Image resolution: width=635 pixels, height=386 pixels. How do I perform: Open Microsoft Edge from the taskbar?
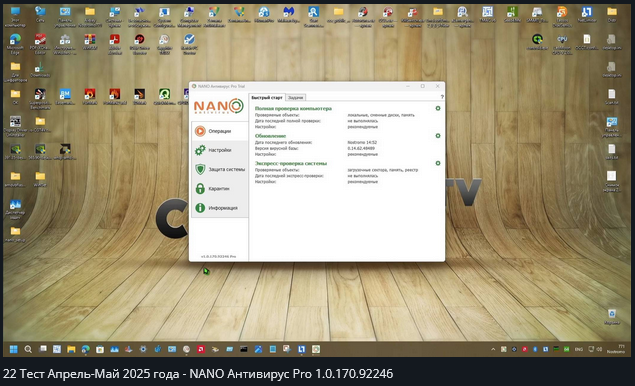click(x=85, y=349)
